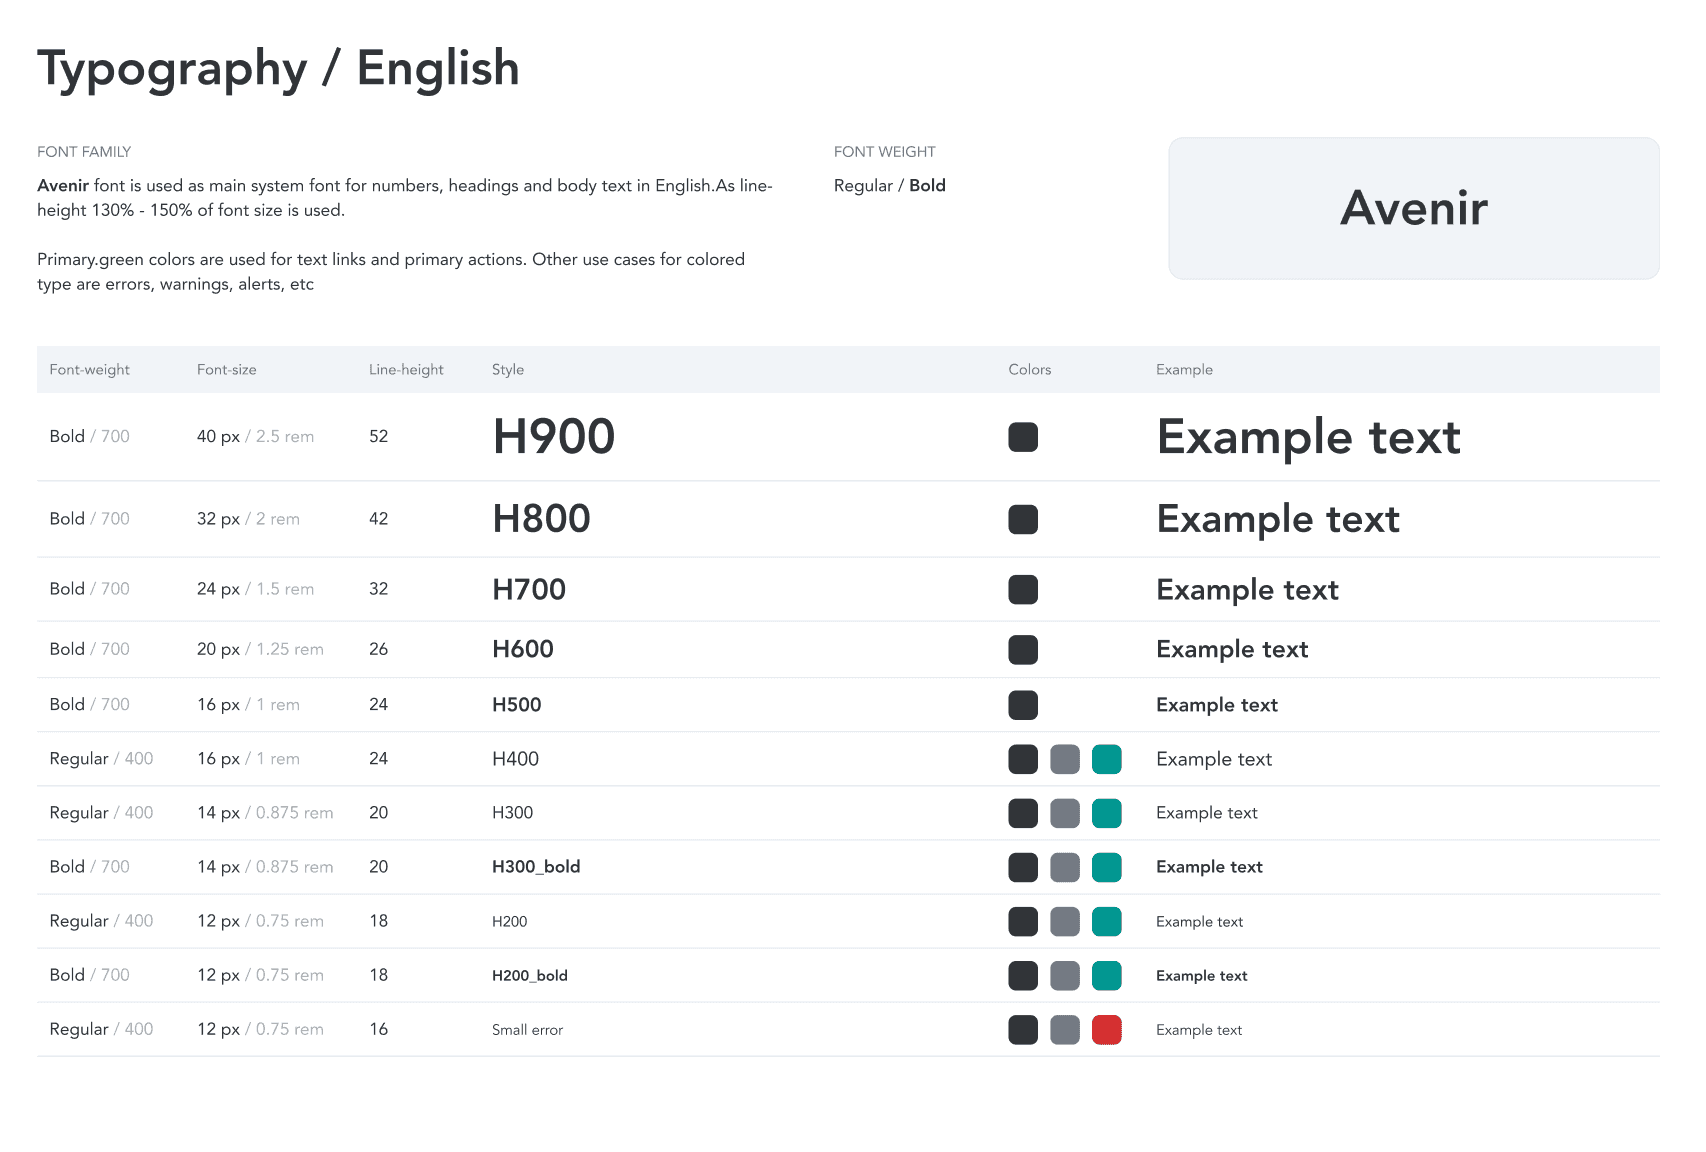The height and width of the screenshot is (1152, 1706).
Task: Pick the gray swatch in the H400 row
Action: (x=1065, y=759)
